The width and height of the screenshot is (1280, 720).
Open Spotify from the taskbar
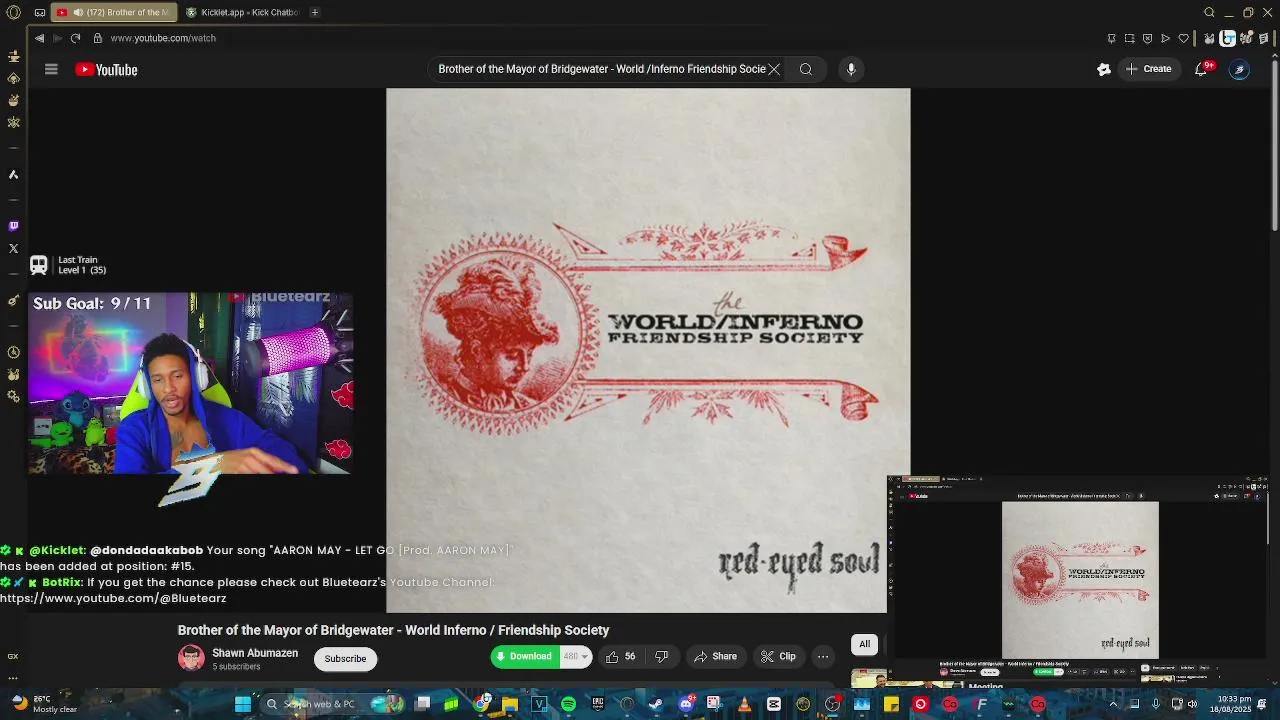pos(568,704)
